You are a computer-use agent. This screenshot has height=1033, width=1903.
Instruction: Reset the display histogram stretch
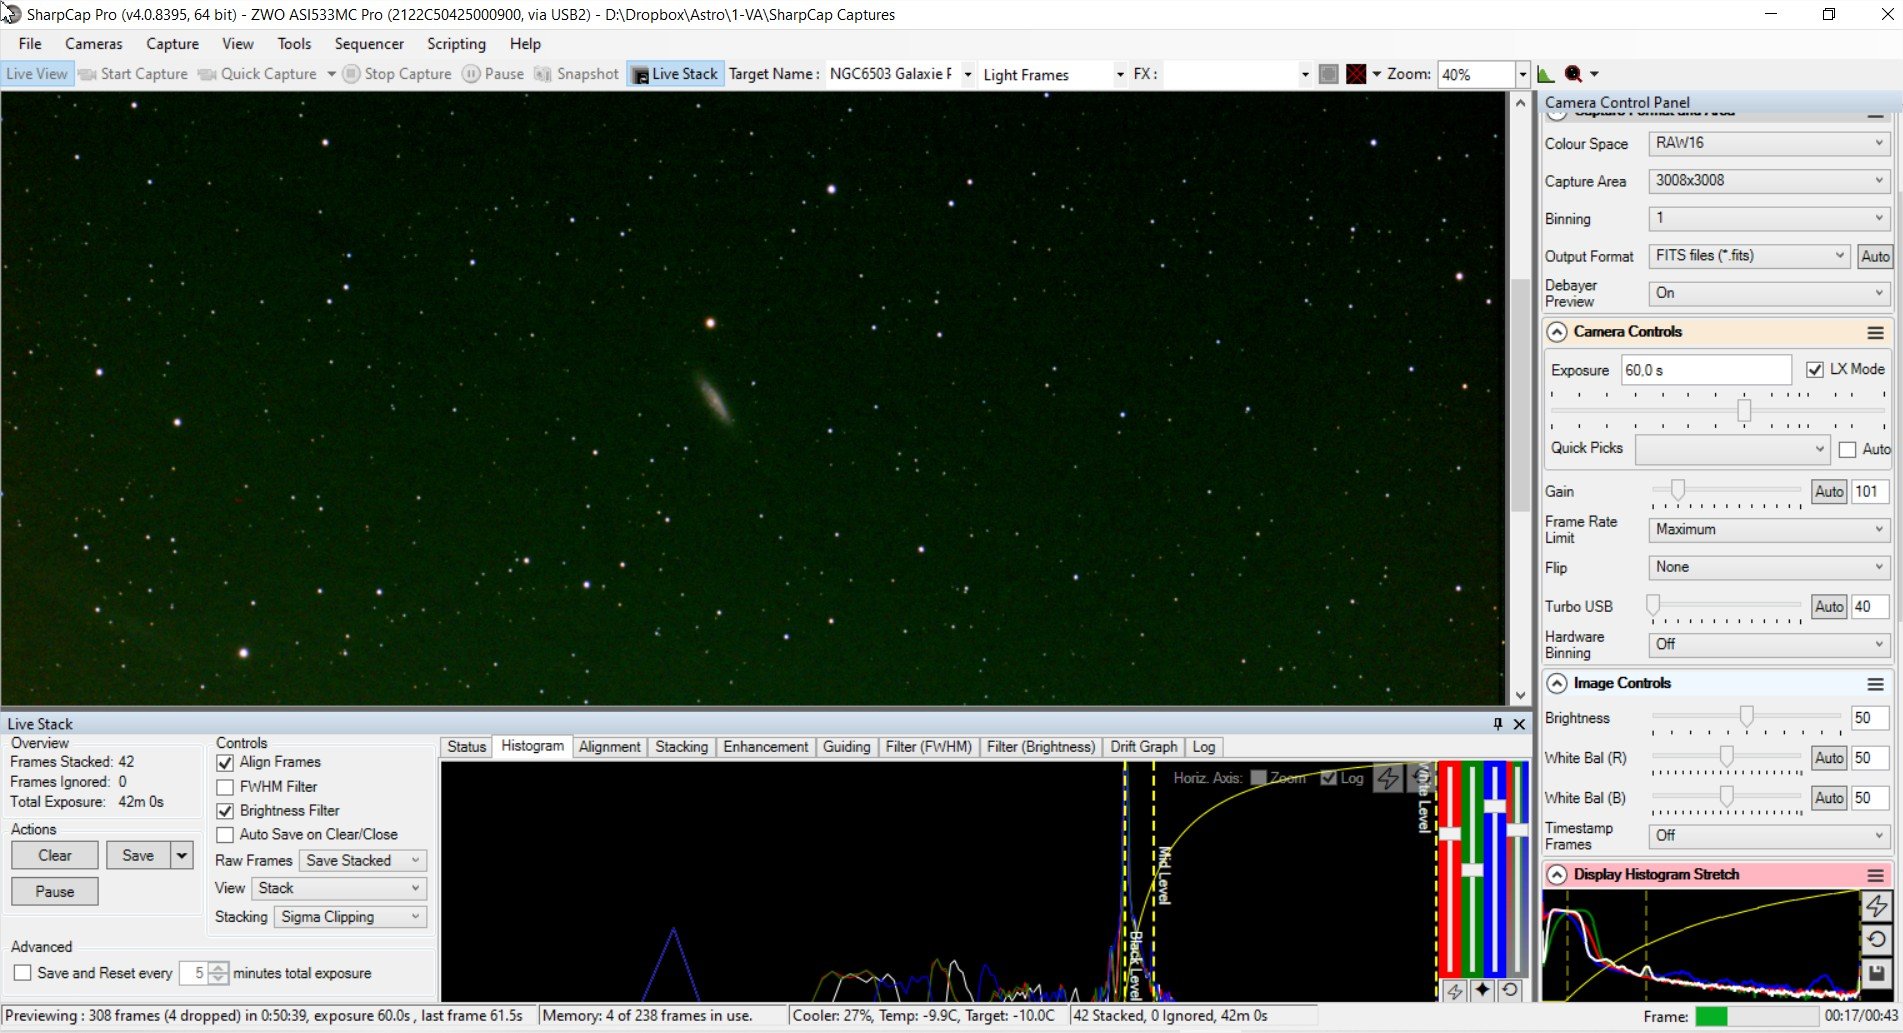tap(1876, 939)
